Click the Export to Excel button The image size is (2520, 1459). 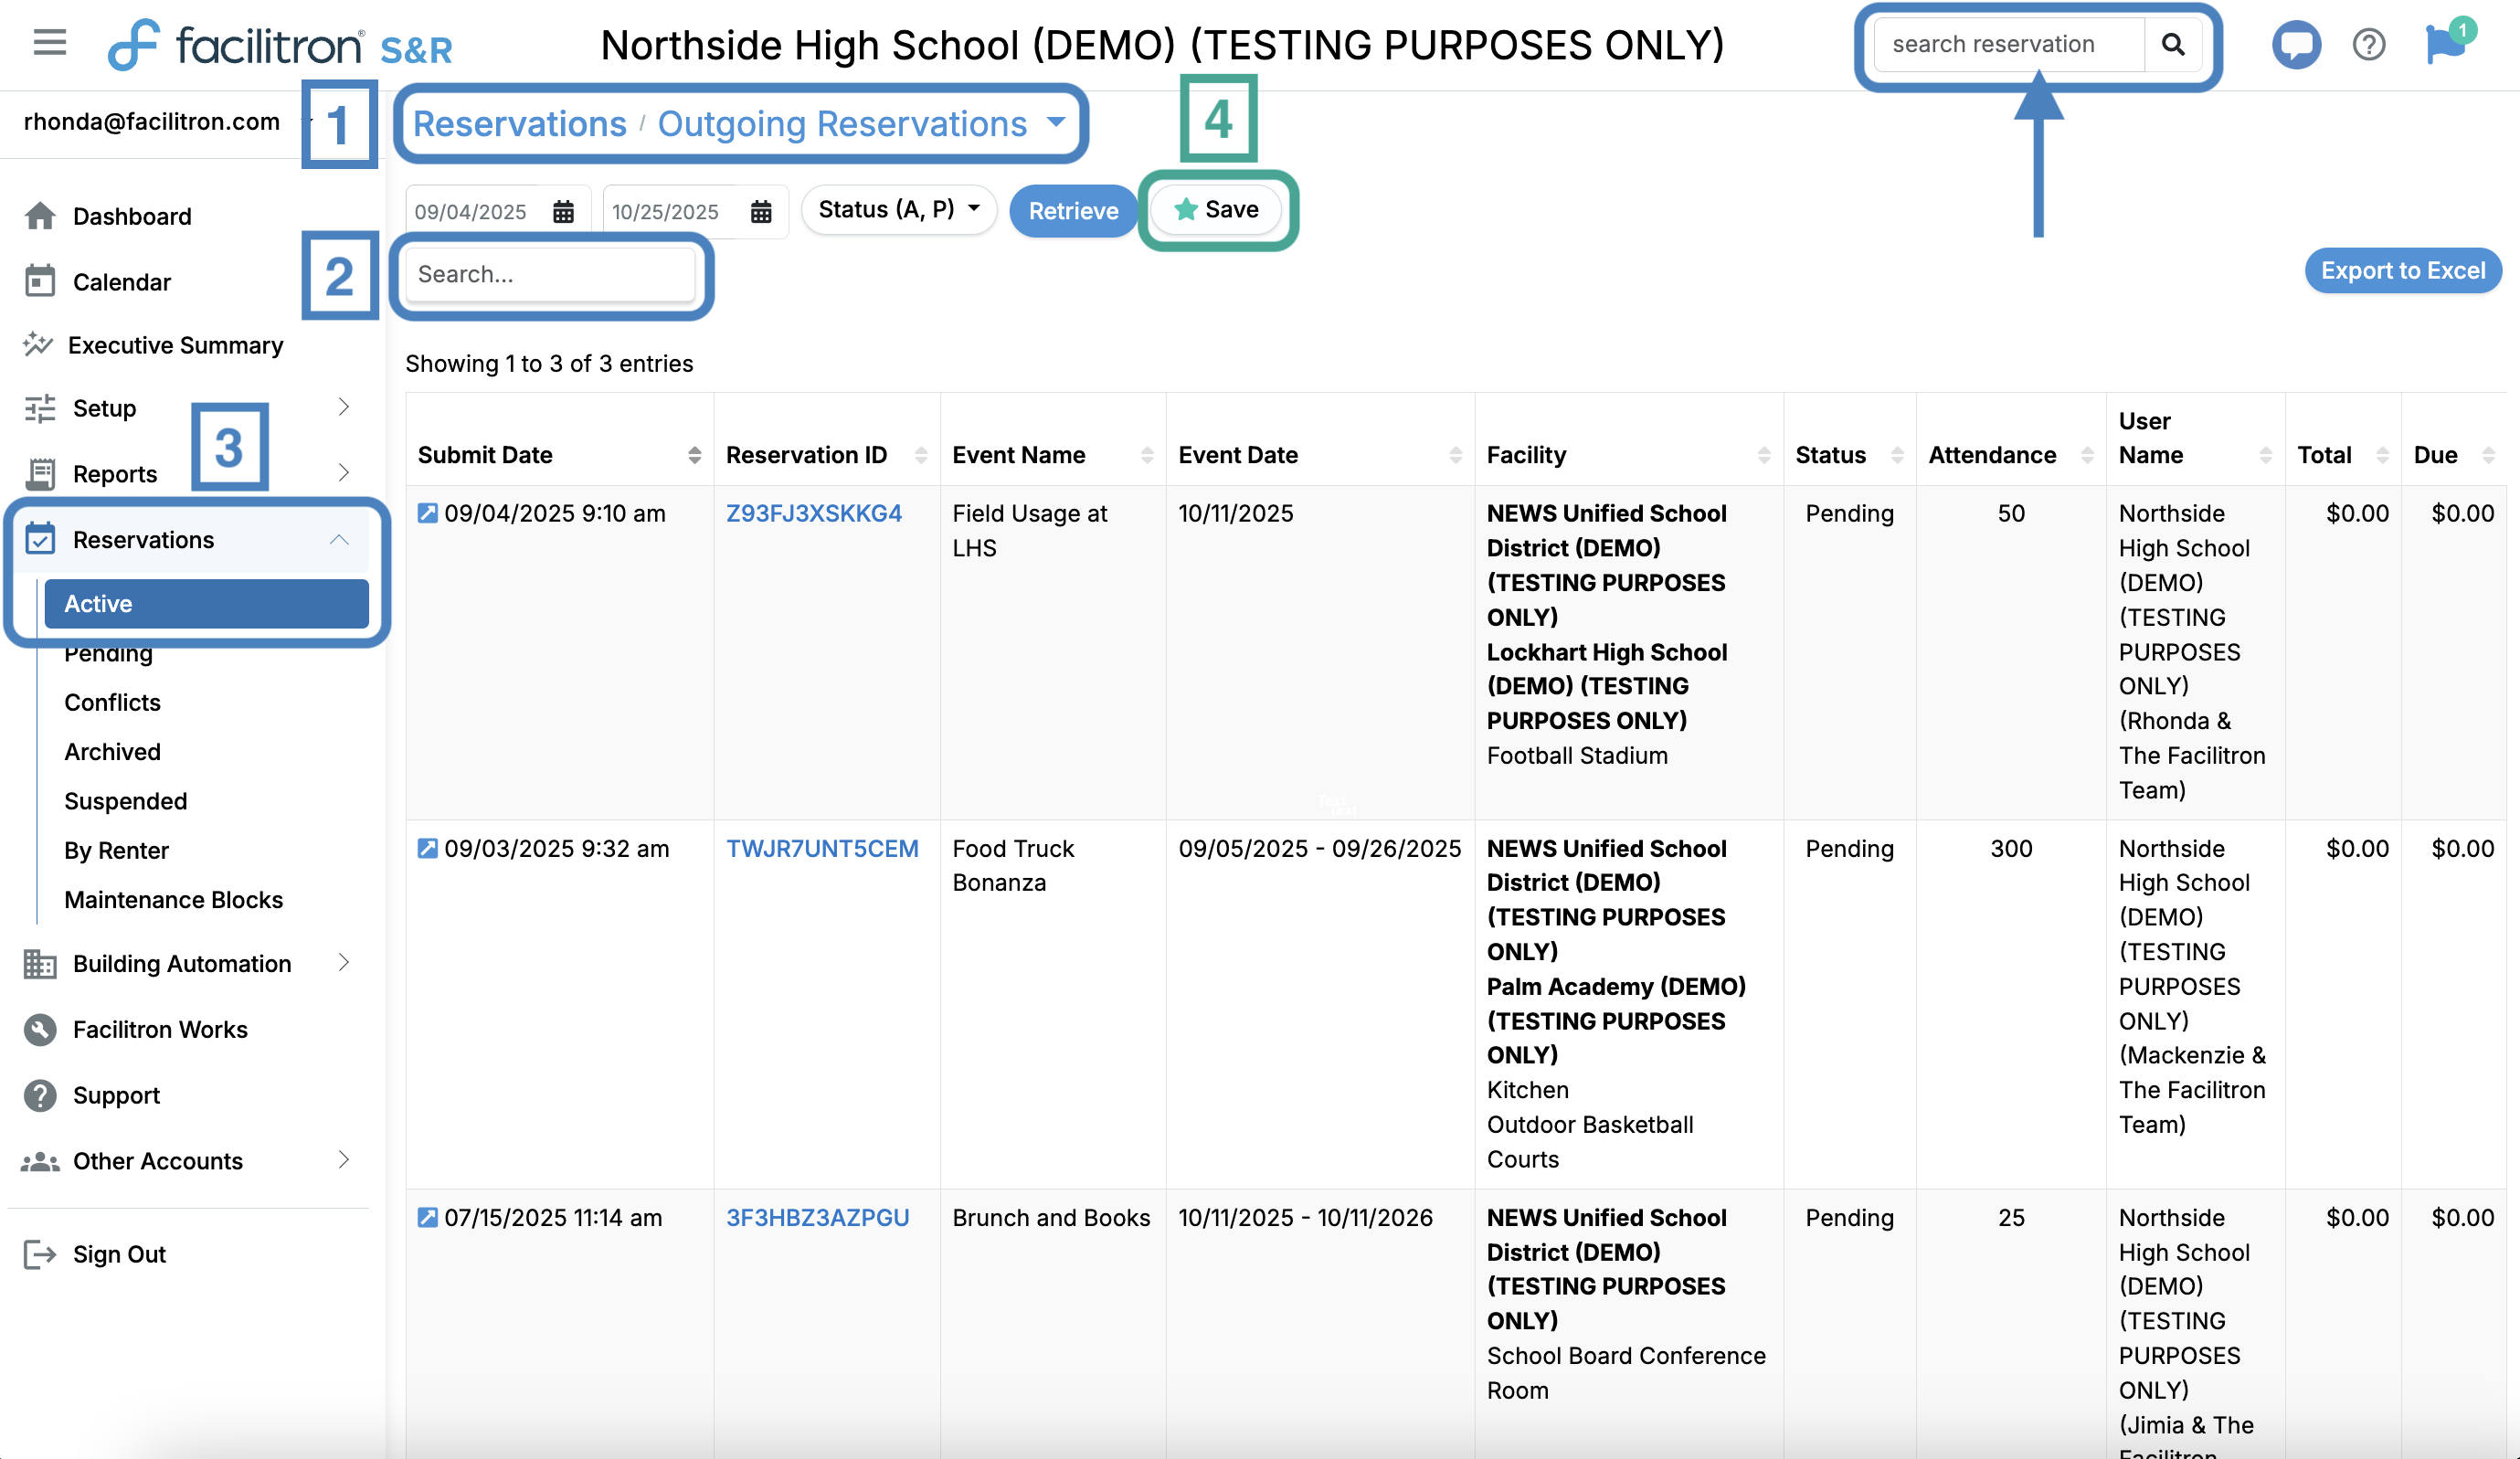pyautogui.click(x=2401, y=270)
